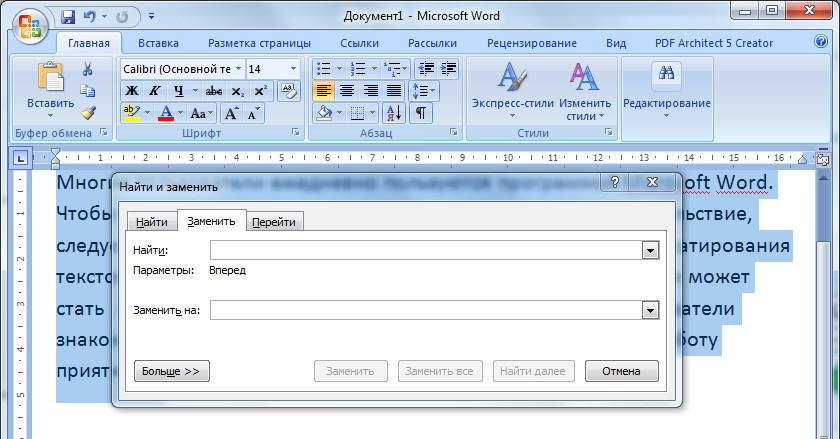Viewport: 840px width, 439px height.
Task: Click the Заменить button in dialog footer
Action: (x=350, y=371)
